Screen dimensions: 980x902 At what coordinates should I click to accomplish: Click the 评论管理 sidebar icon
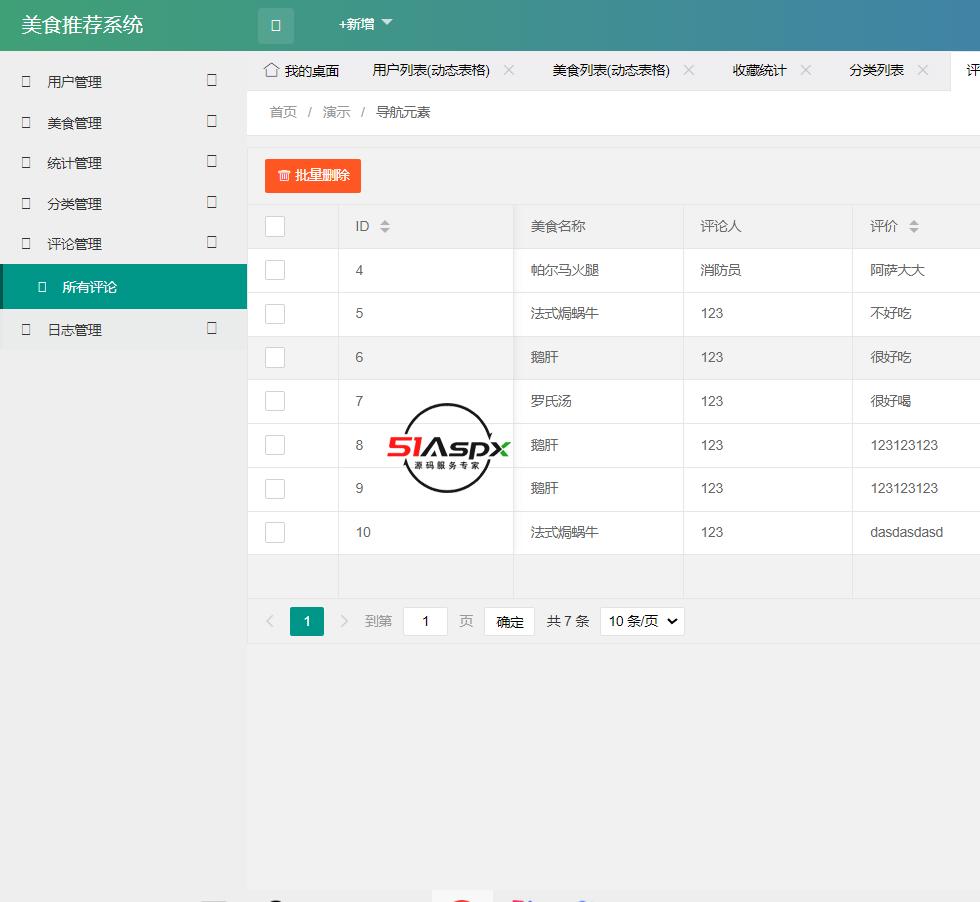pyautogui.click(x=25, y=243)
